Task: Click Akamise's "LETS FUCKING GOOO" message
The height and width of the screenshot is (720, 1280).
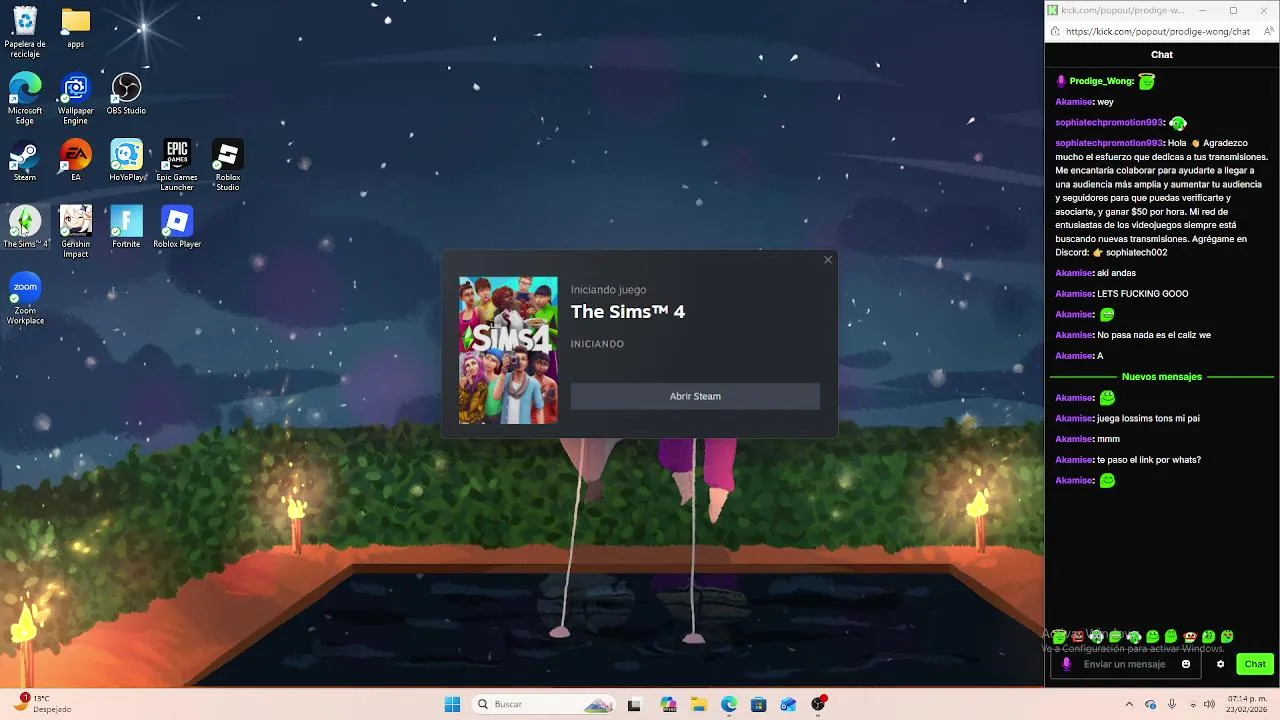Action: pyautogui.click(x=1142, y=294)
